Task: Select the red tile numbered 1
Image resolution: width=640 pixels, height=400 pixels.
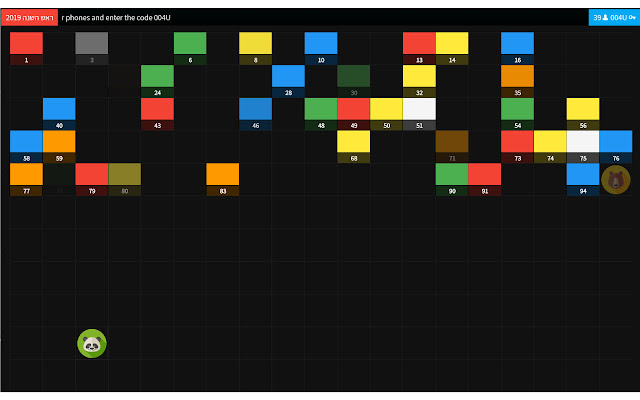Action: [x=27, y=48]
